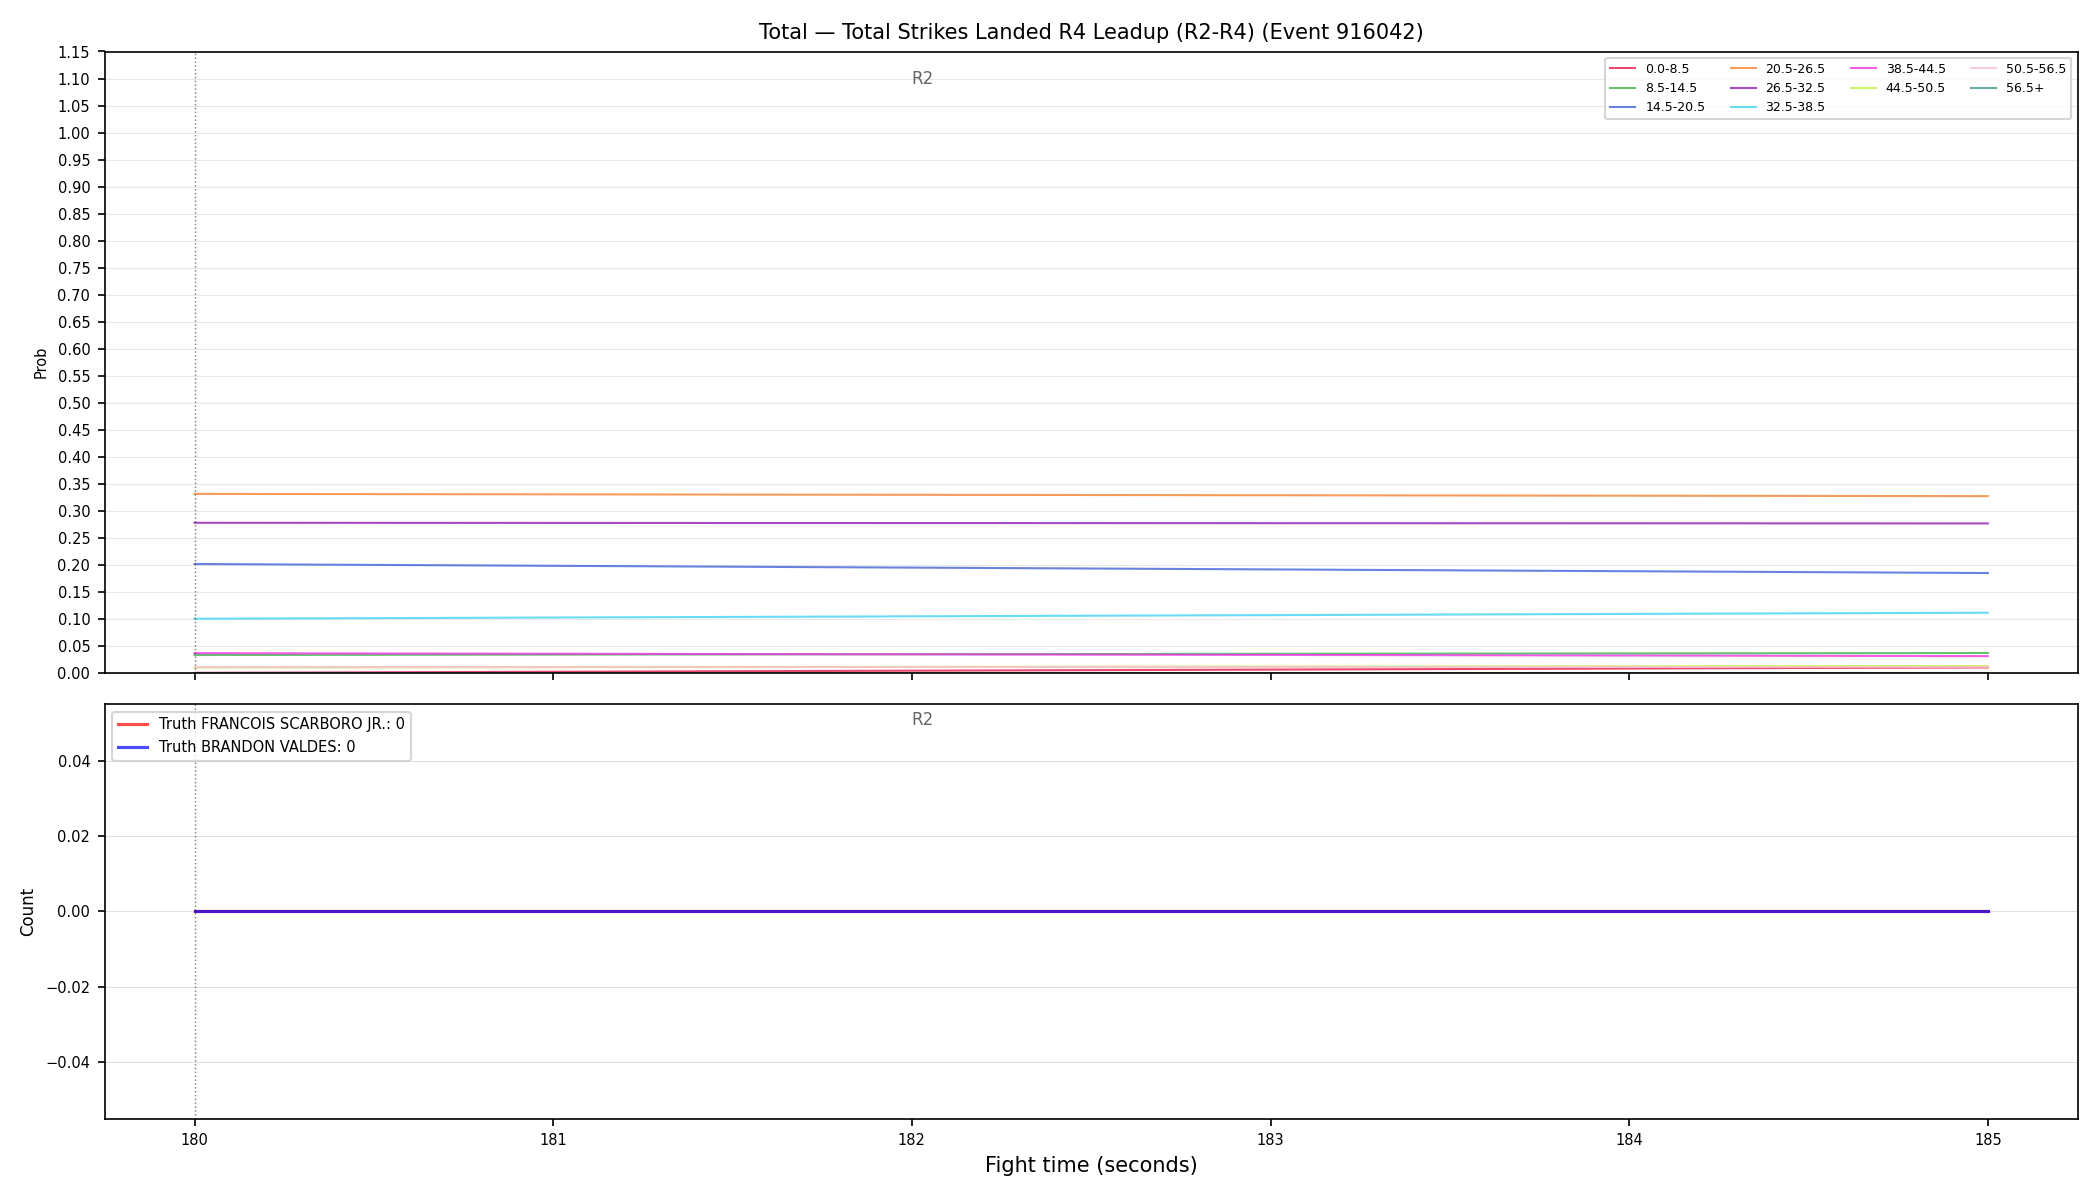Click the orange line swatch for 20.5-26.5

[x=1743, y=69]
